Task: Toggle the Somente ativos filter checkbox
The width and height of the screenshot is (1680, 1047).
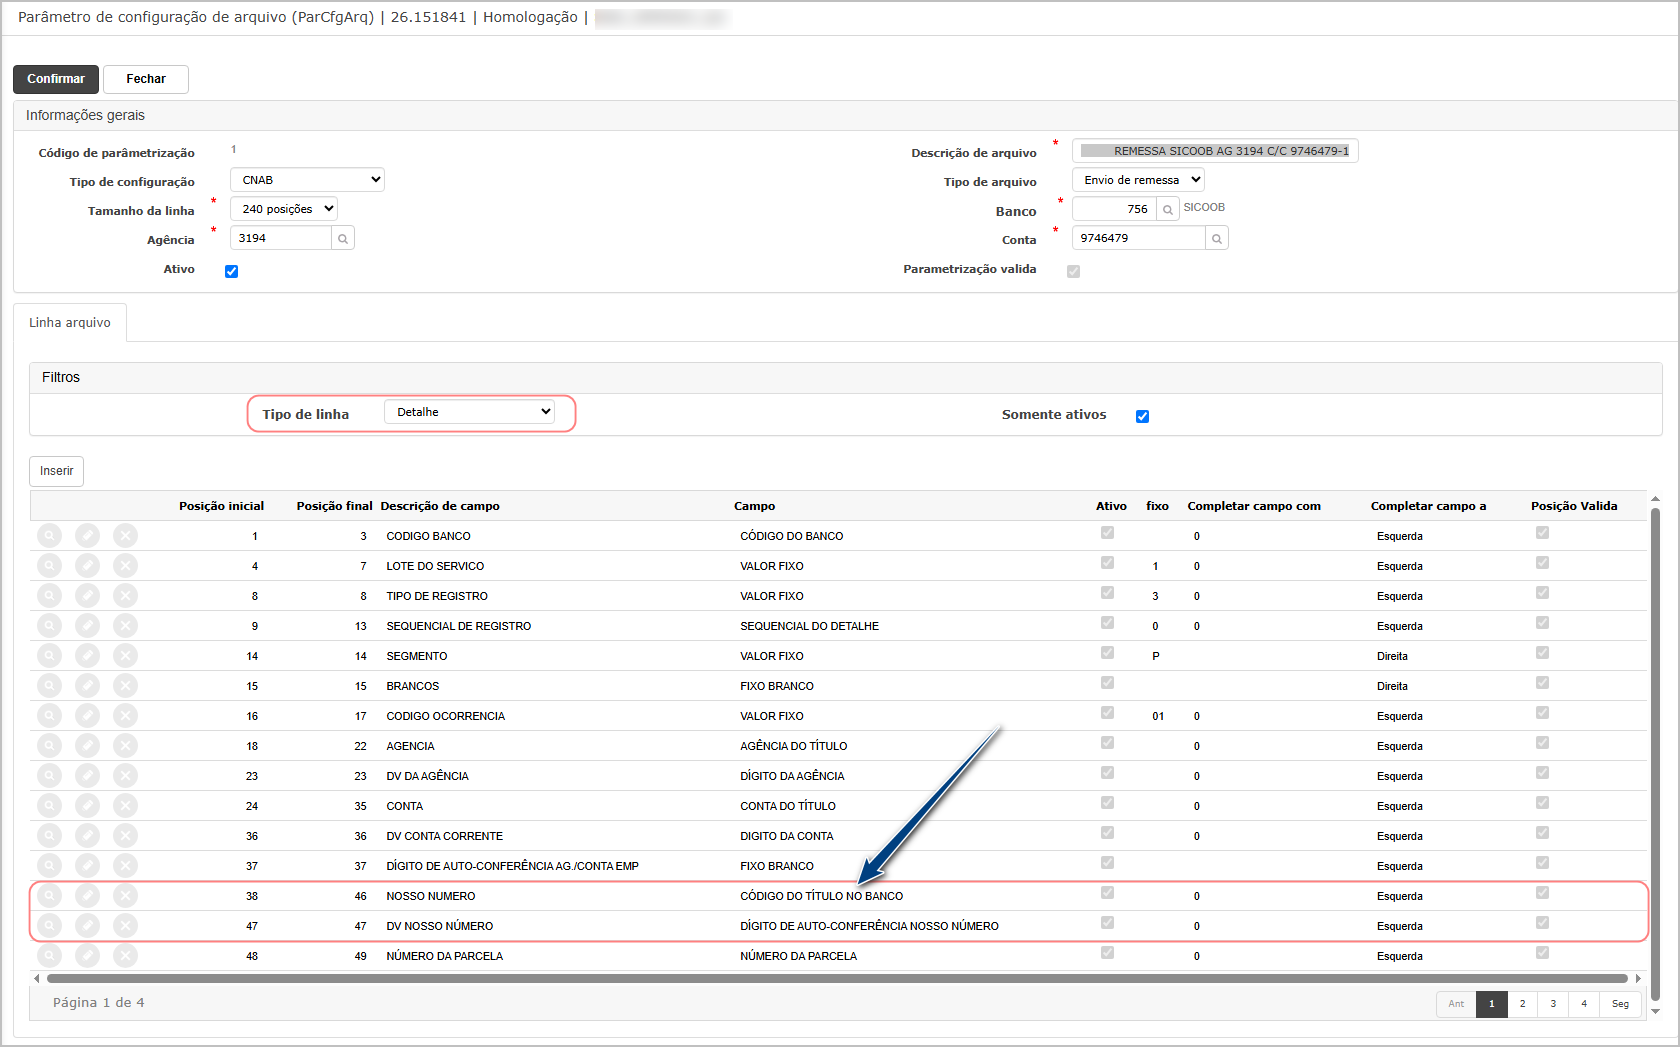Action: pyautogui.click(x=1142, y=416)
